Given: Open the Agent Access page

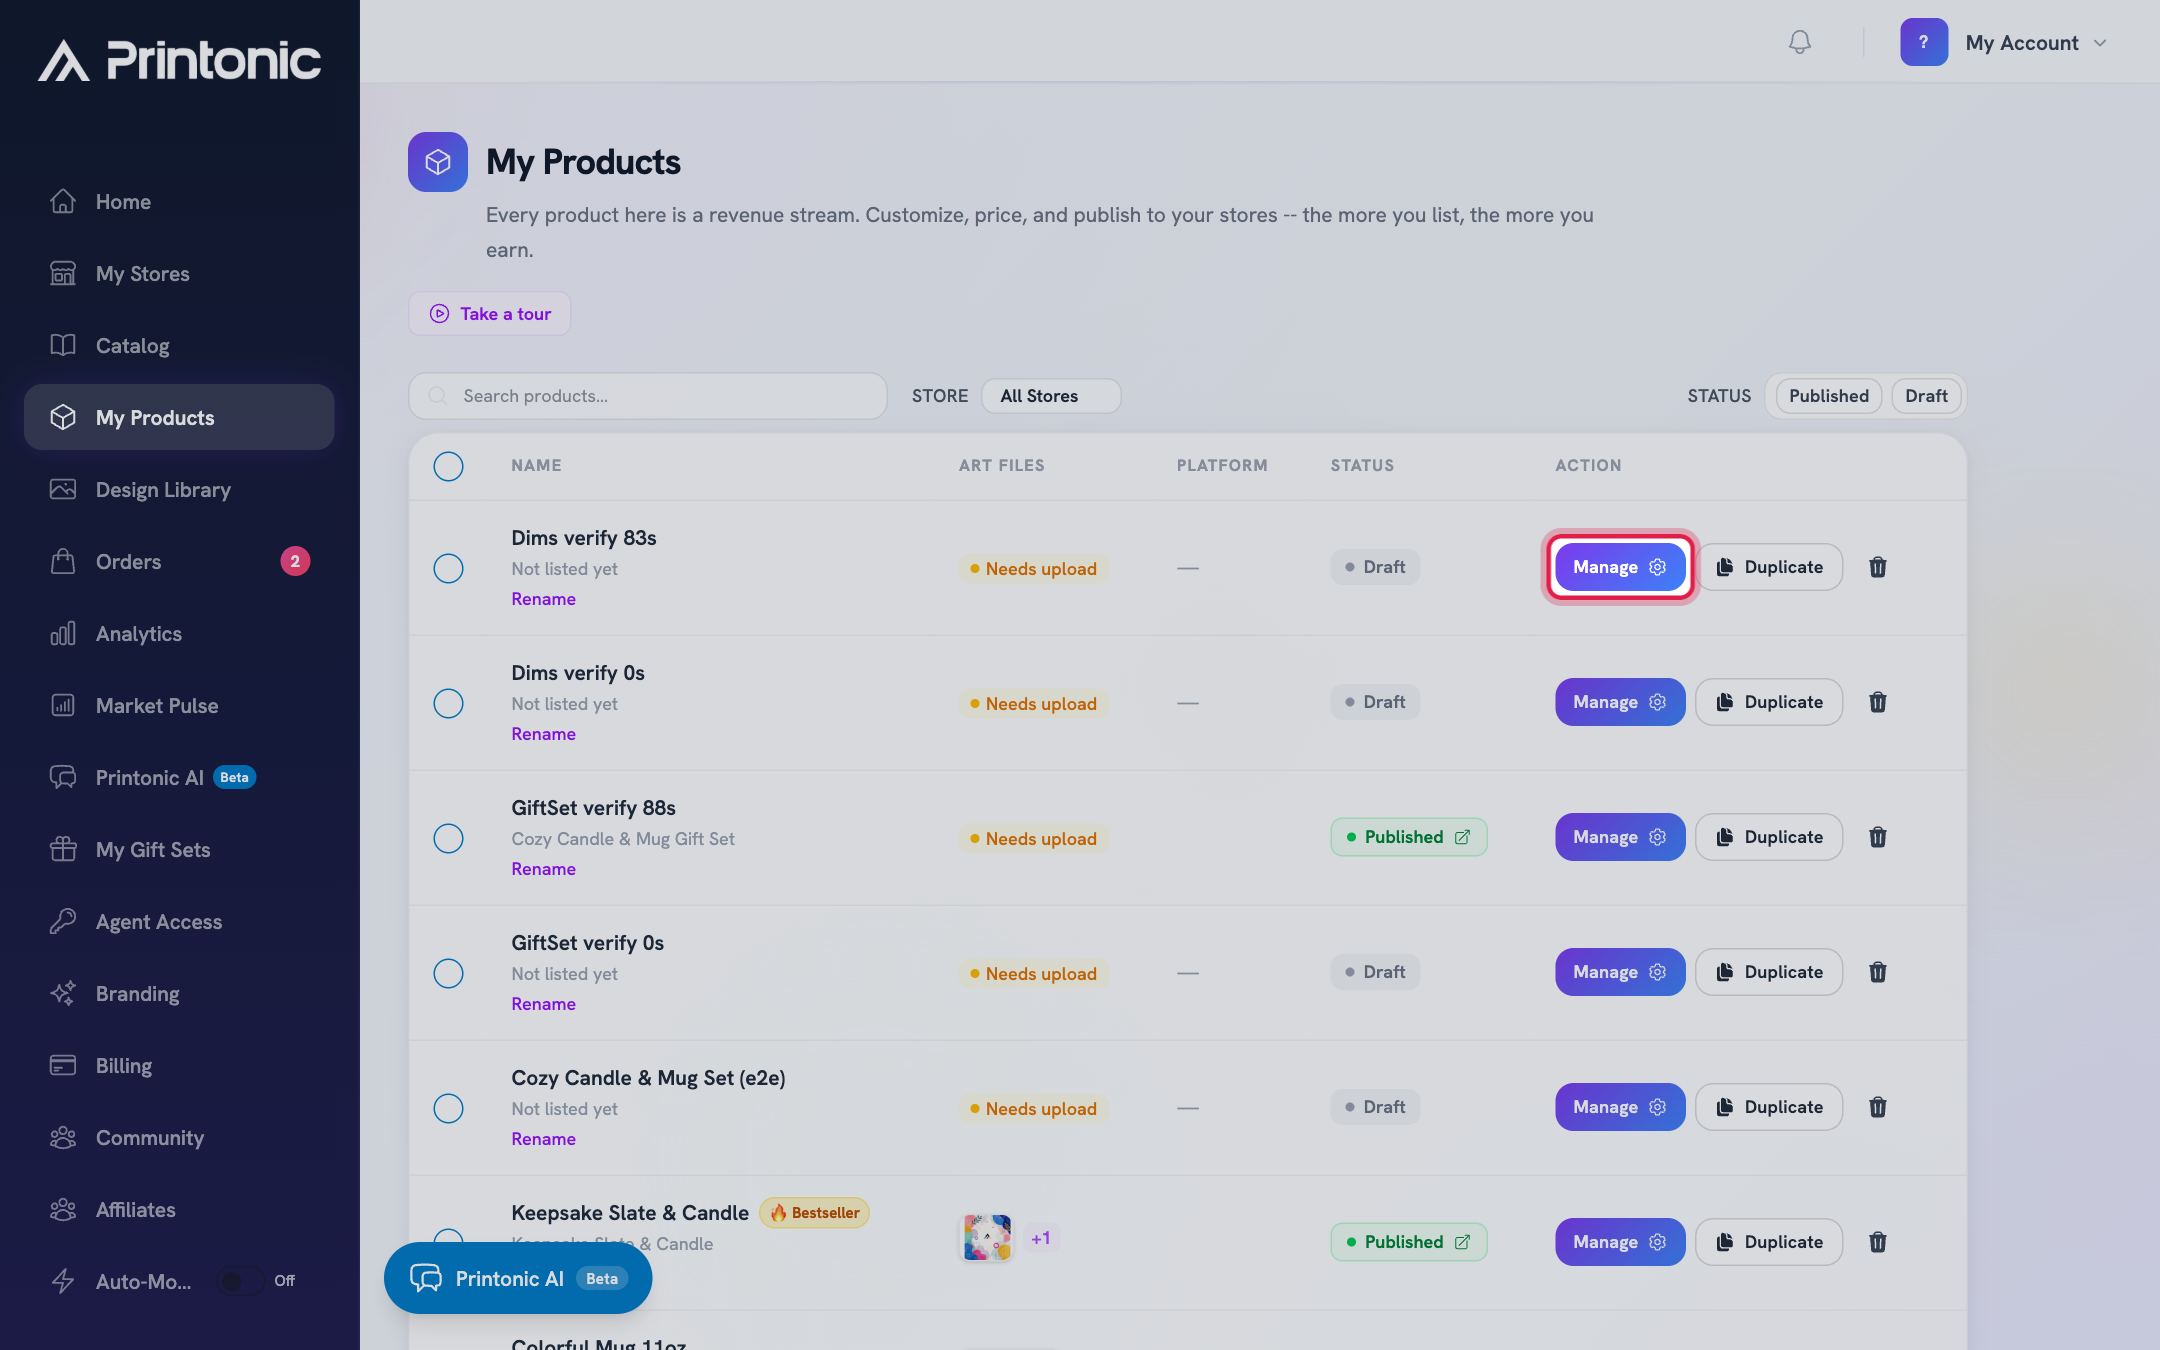Looking at the screenshot, I should coord(179,922).
